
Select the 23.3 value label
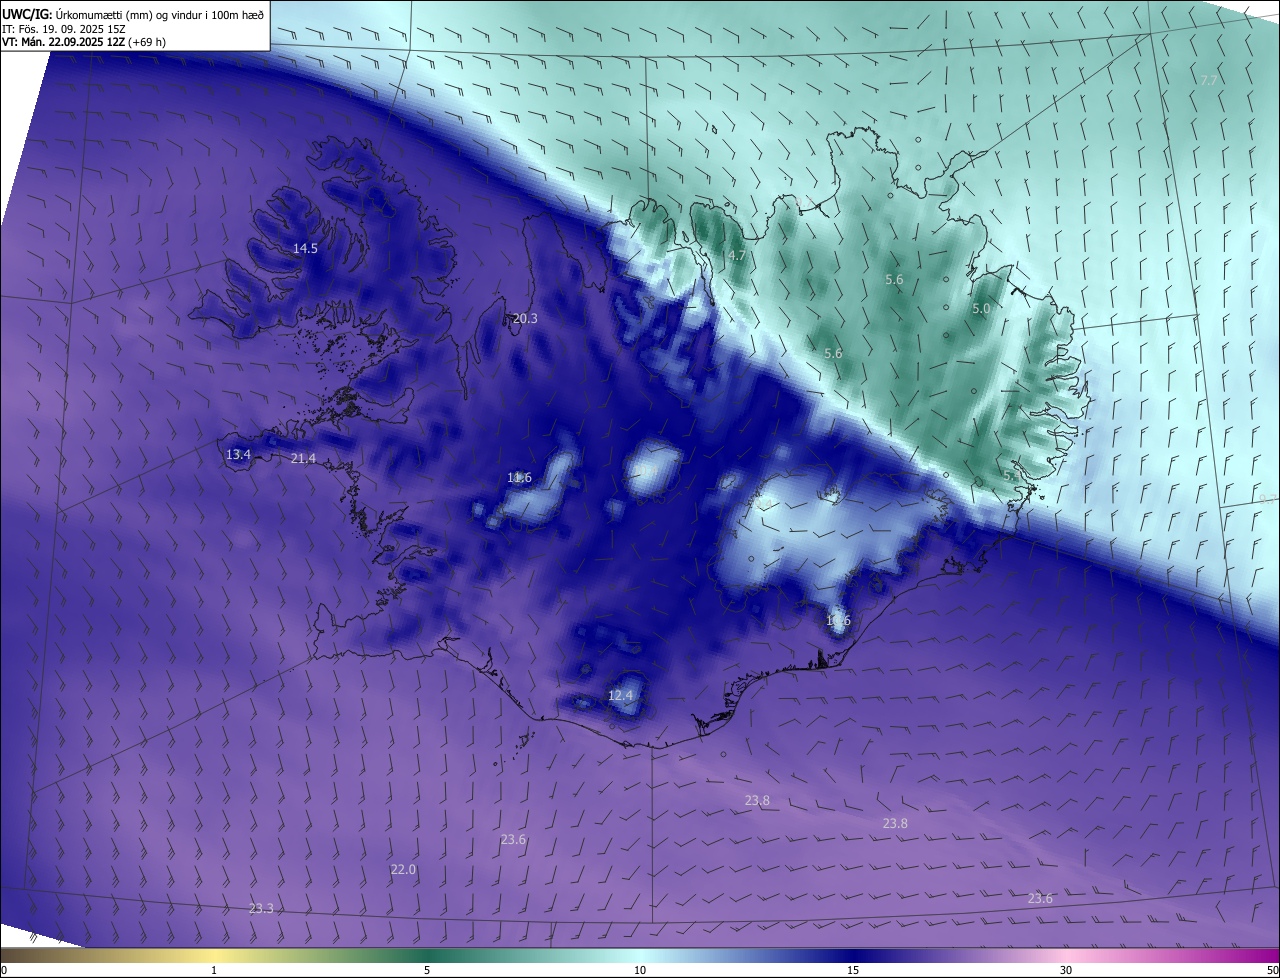coord(261,908)
